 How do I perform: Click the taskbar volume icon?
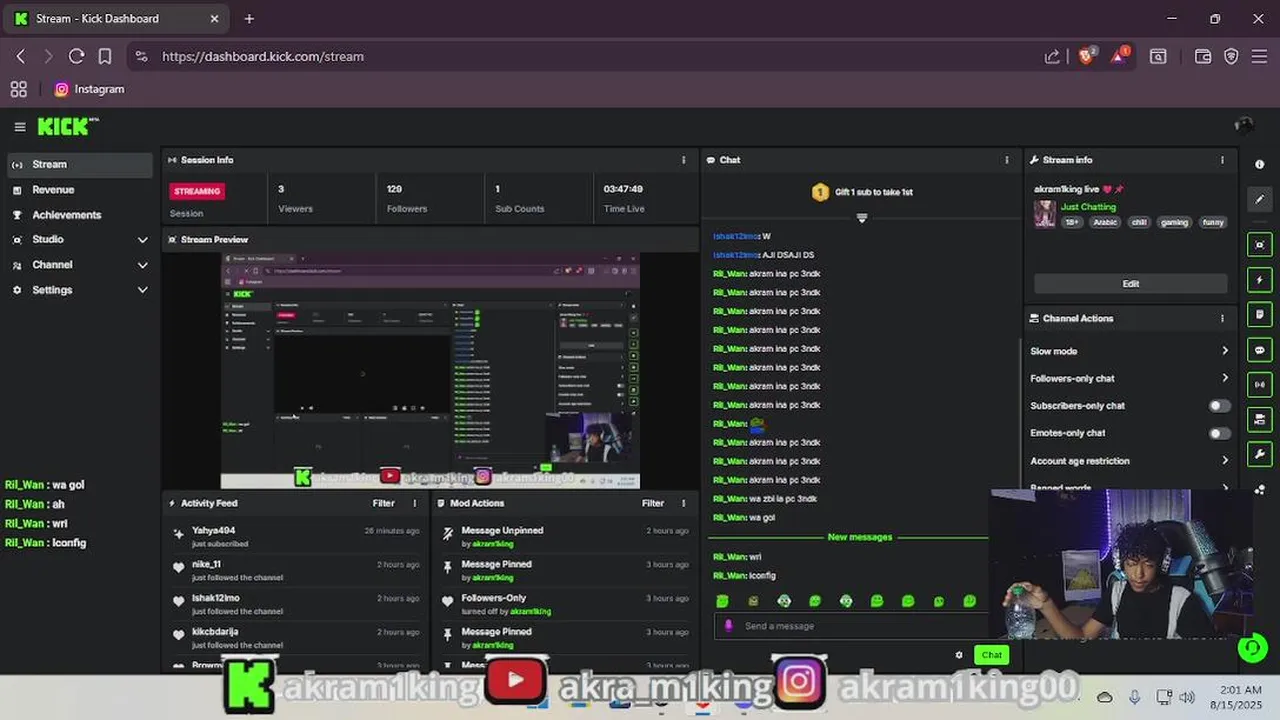1186,697
